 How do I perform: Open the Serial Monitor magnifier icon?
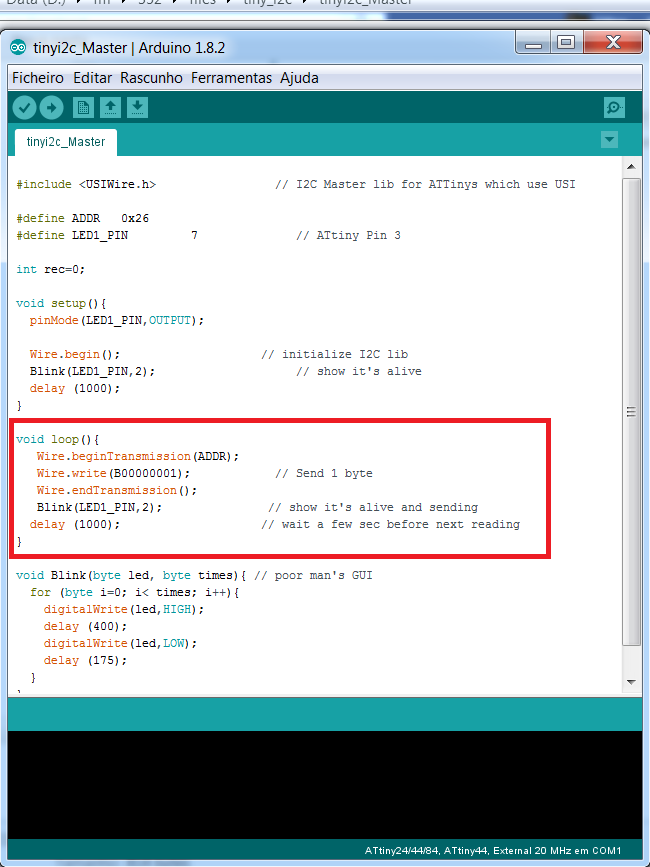[x=614, y=108]
